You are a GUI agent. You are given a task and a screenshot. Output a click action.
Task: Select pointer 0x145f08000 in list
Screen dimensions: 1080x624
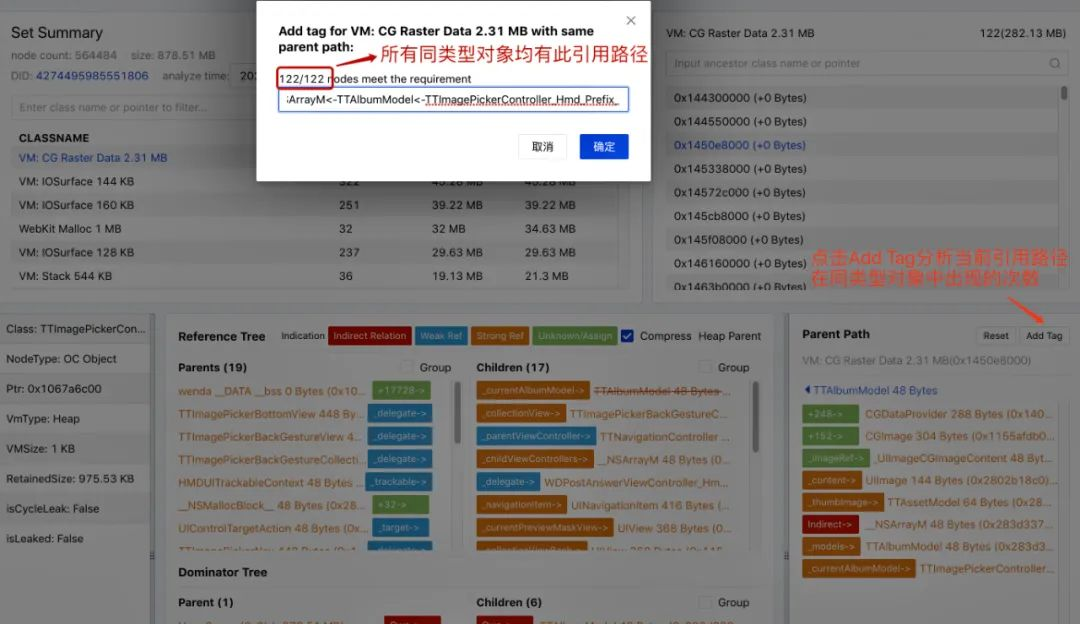[861, 240]
